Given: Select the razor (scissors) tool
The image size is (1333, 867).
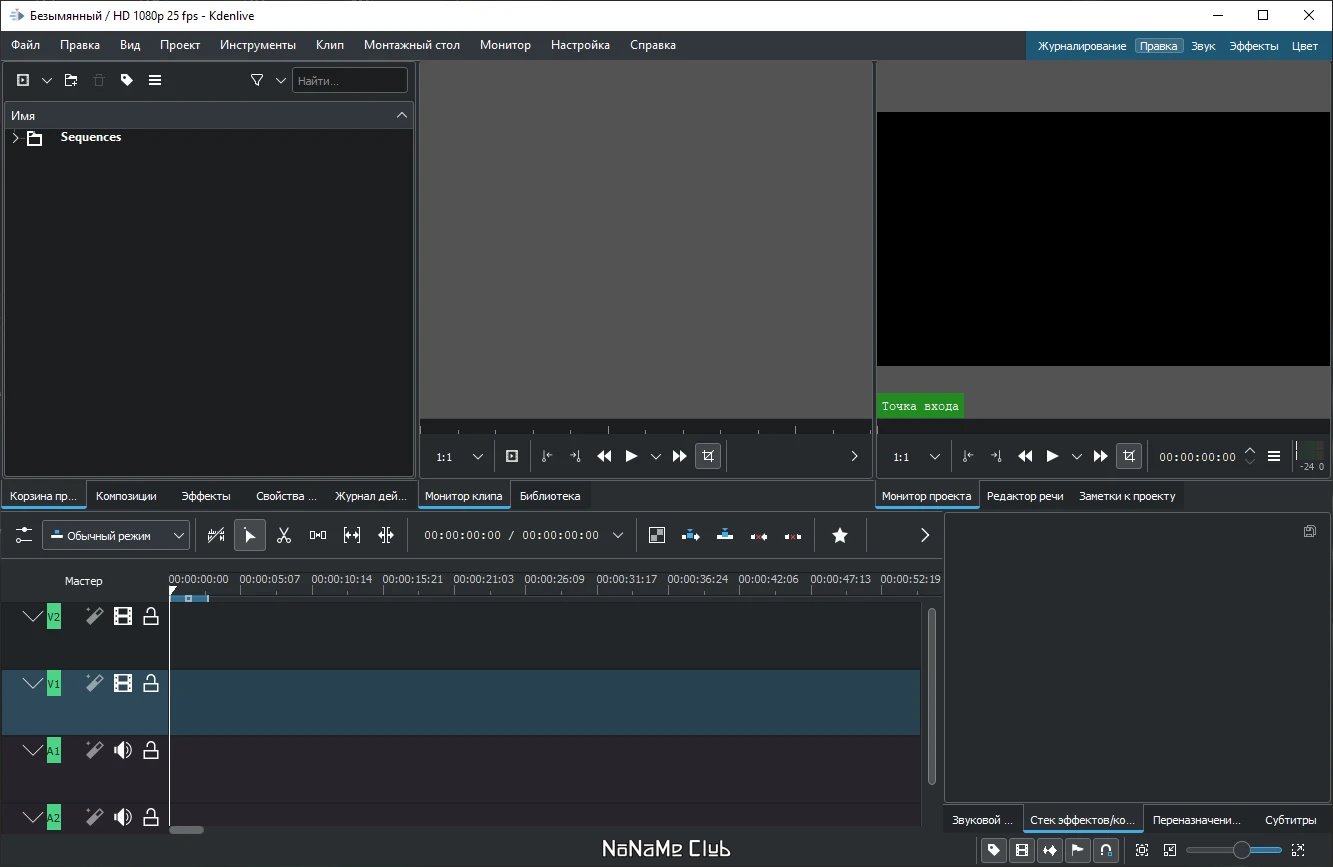Looking at the screenshot, I should [284, 536].
